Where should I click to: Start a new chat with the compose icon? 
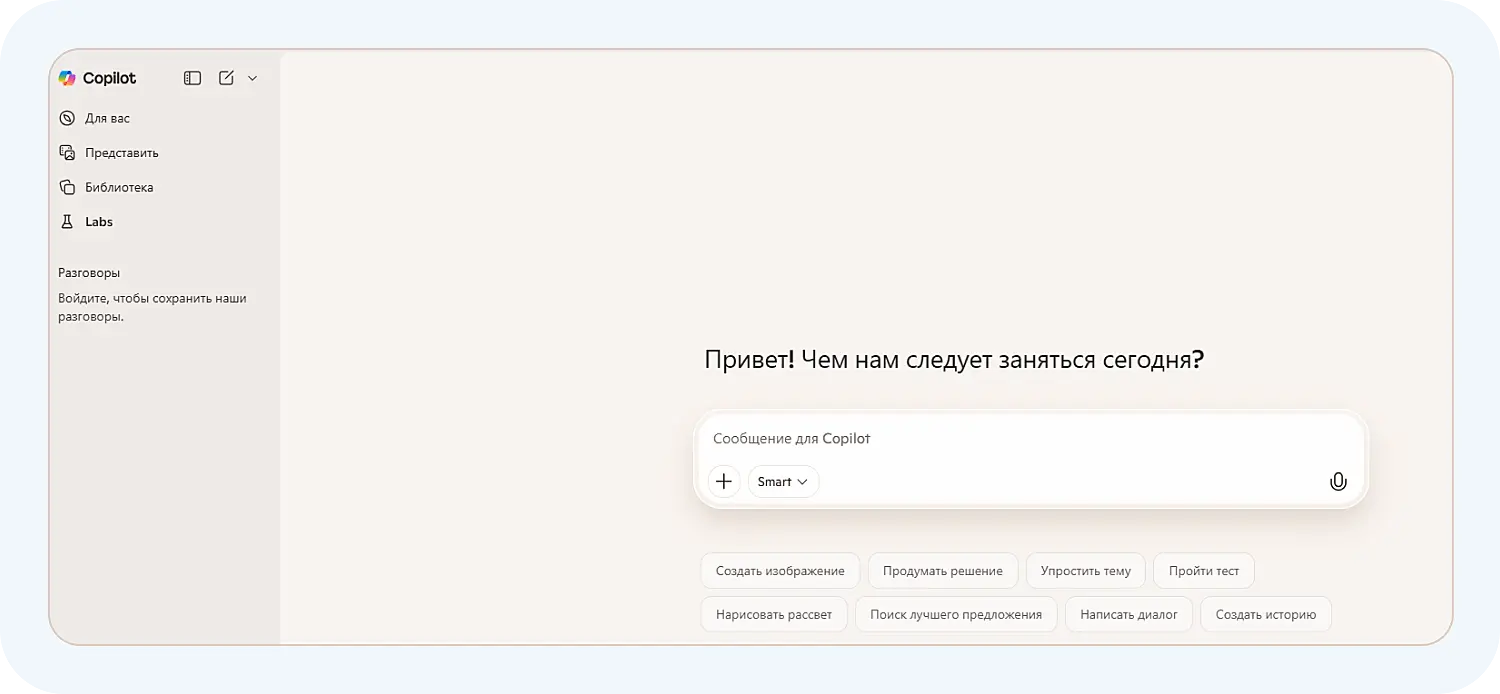(227, 77)
